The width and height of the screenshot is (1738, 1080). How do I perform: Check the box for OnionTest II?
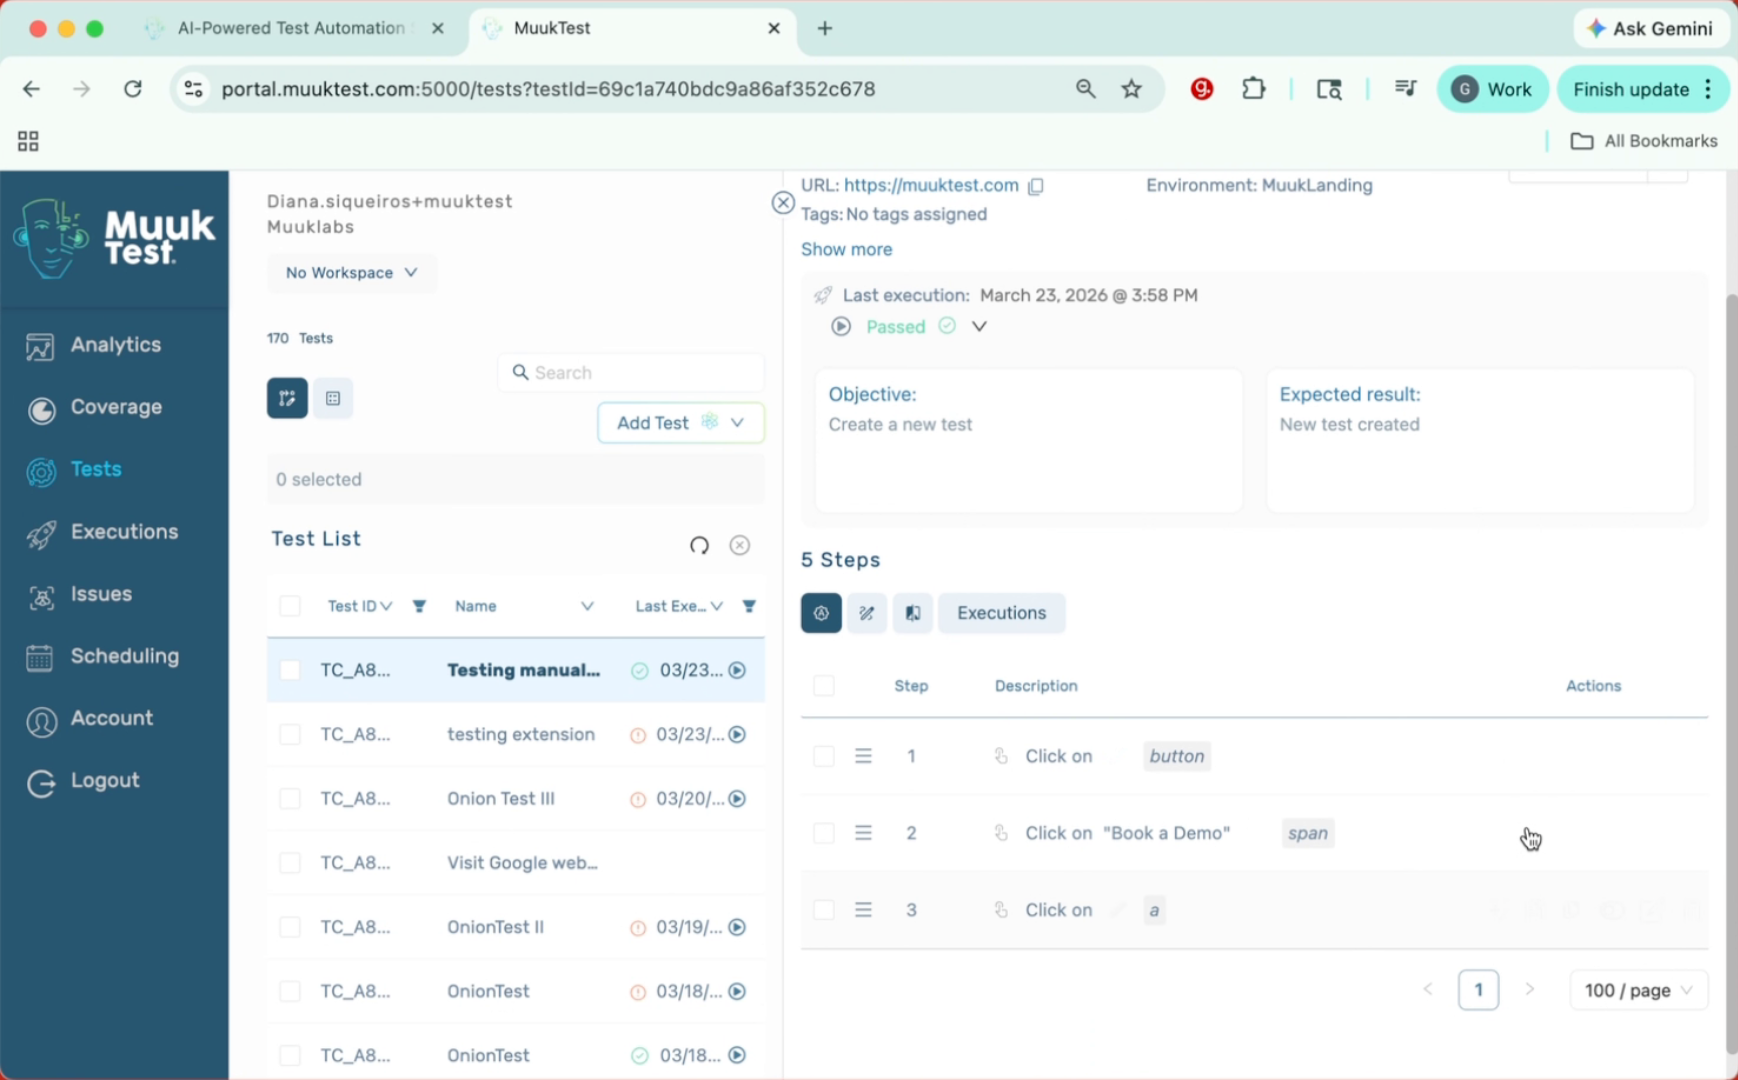coord(290,927)
